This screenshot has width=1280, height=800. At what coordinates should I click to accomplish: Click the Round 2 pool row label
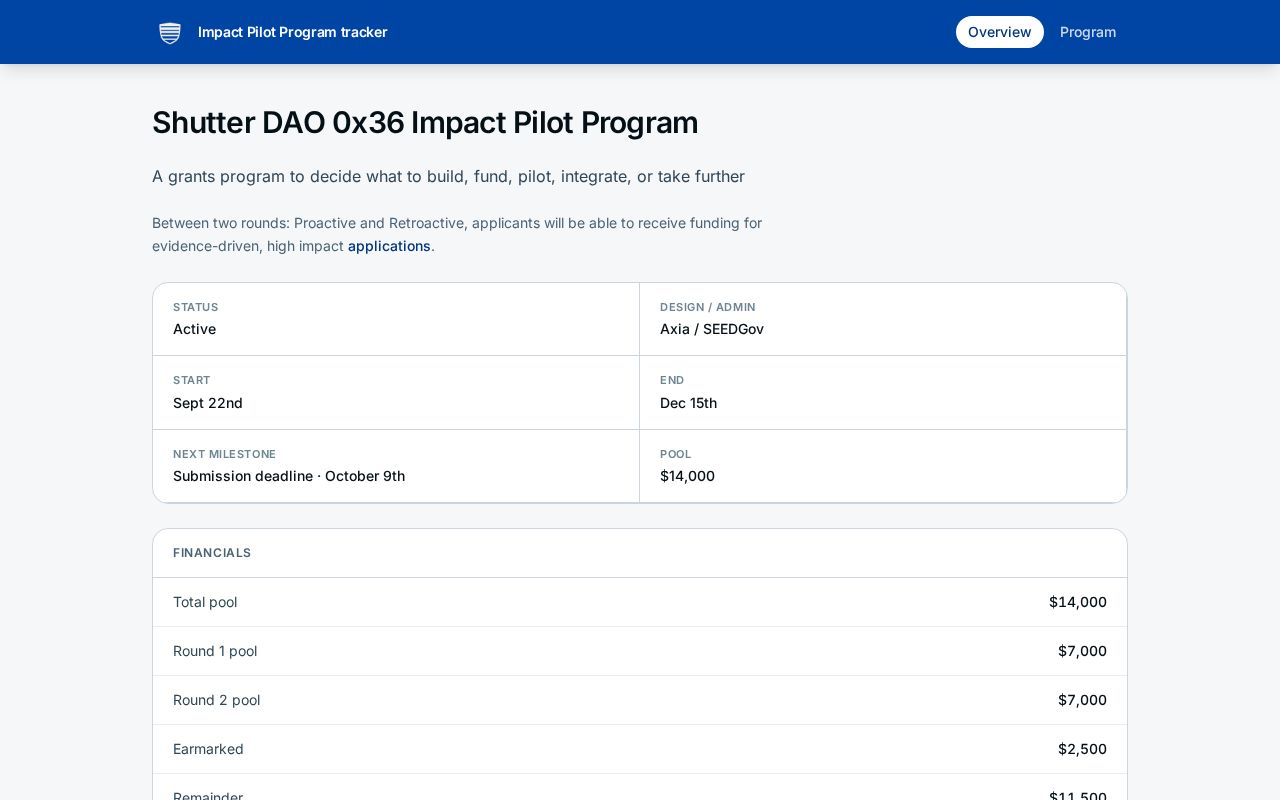pos(216,700)
